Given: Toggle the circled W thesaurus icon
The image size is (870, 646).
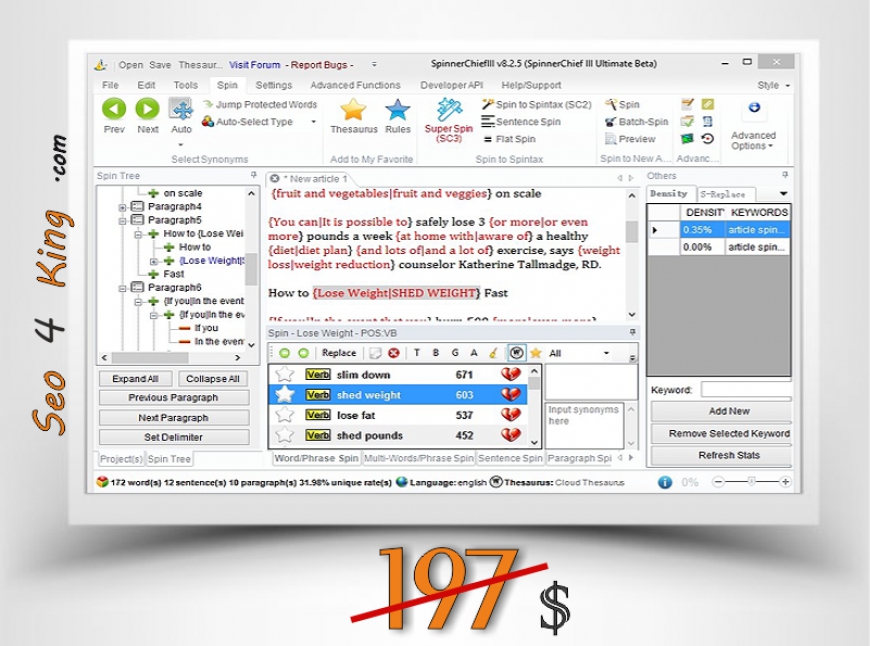Looking at the screenshot, I should (x=516, y=353).
